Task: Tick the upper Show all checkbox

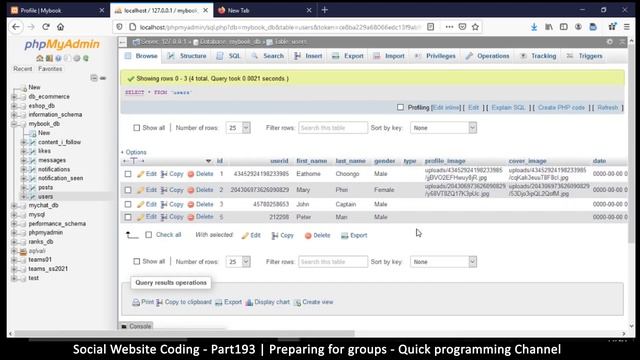Action: (137, 128)
